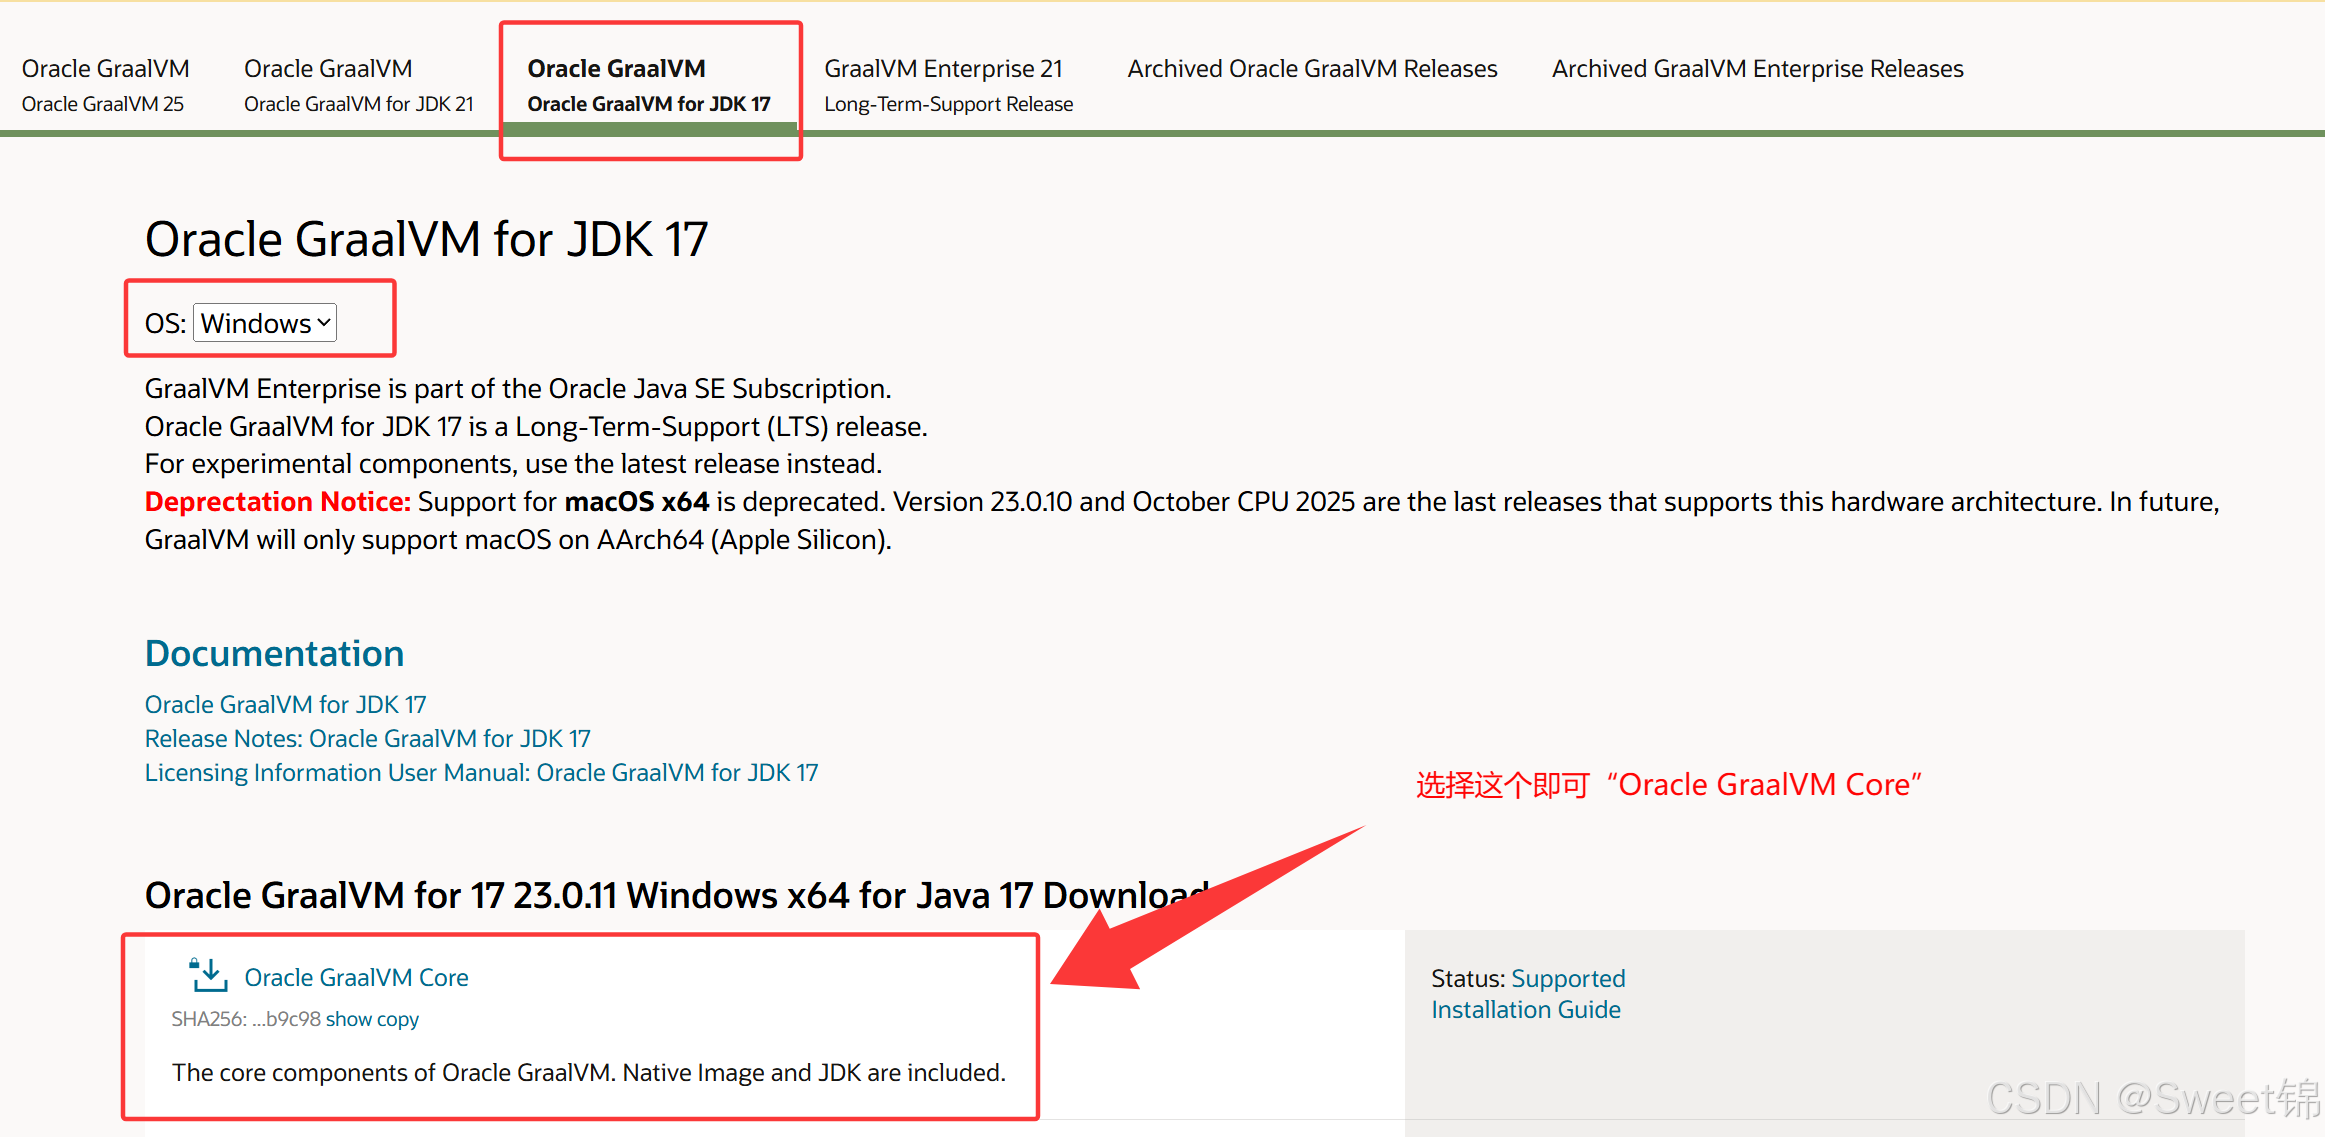This screenshot has width=2325, height=1137.
Task: Click the download icon beside Oracle GraalVM Core
Action: tap(209, 976)
